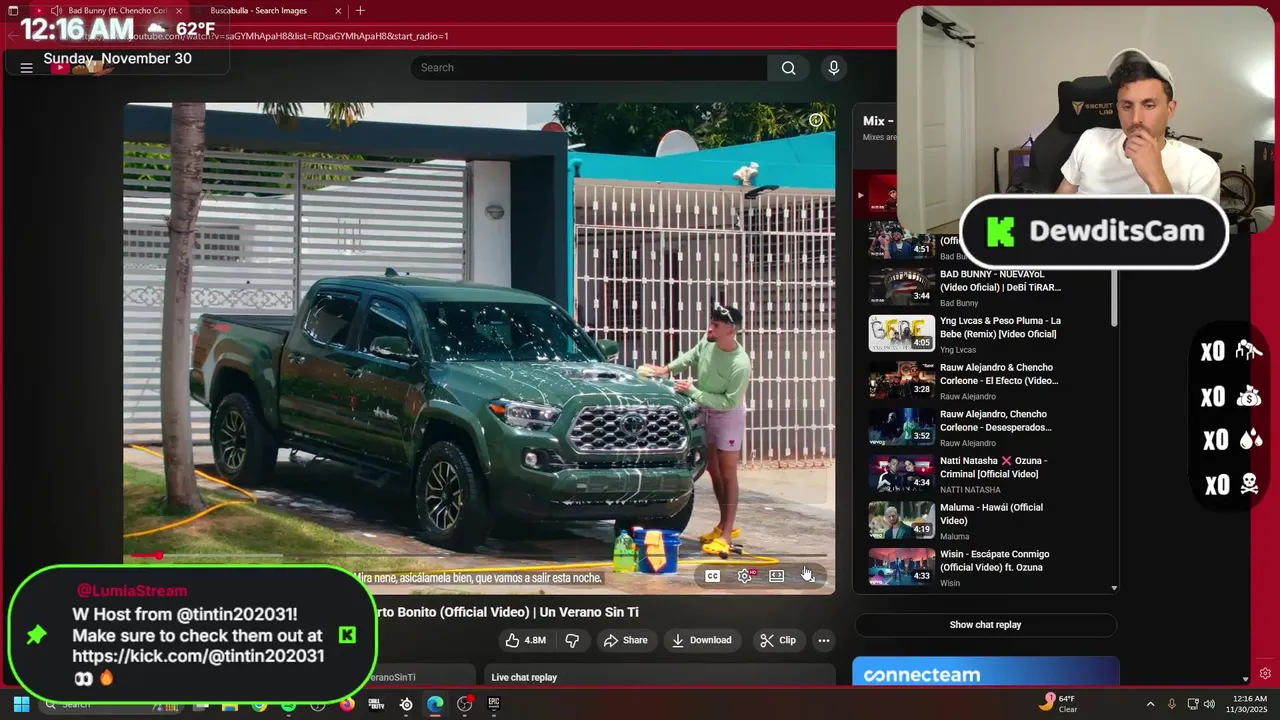Open browser settings gear in bottom right corner
This screenshot has height=720, width=1280.
1265,674
